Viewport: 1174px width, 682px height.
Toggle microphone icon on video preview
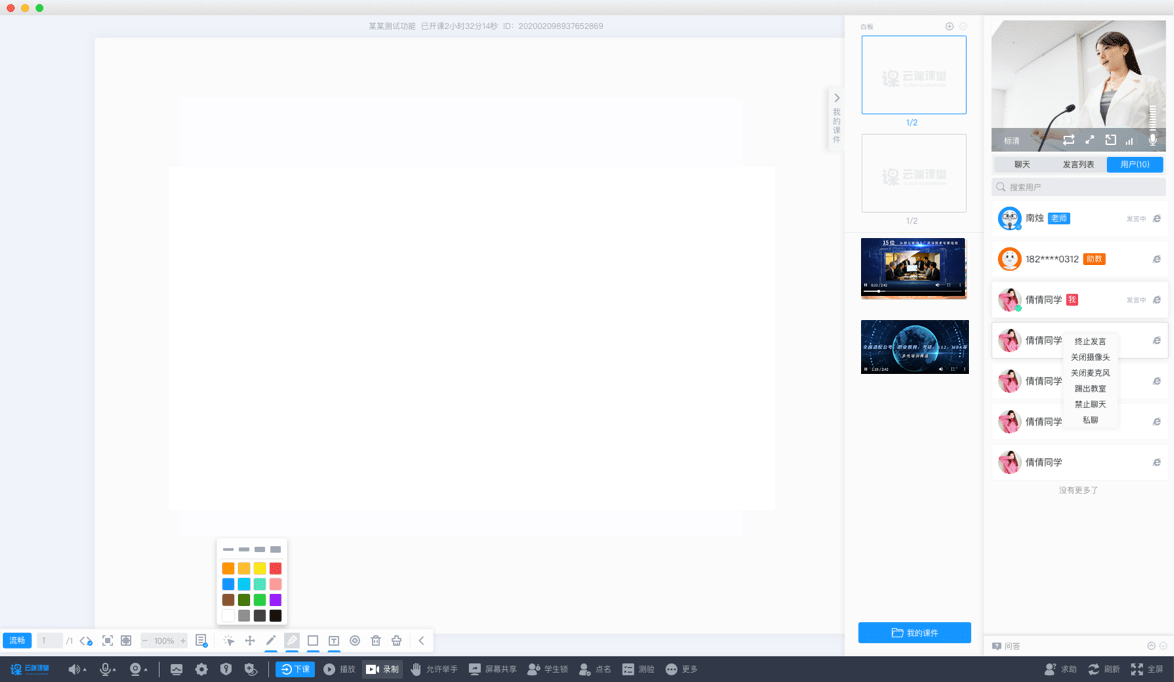1153,139
